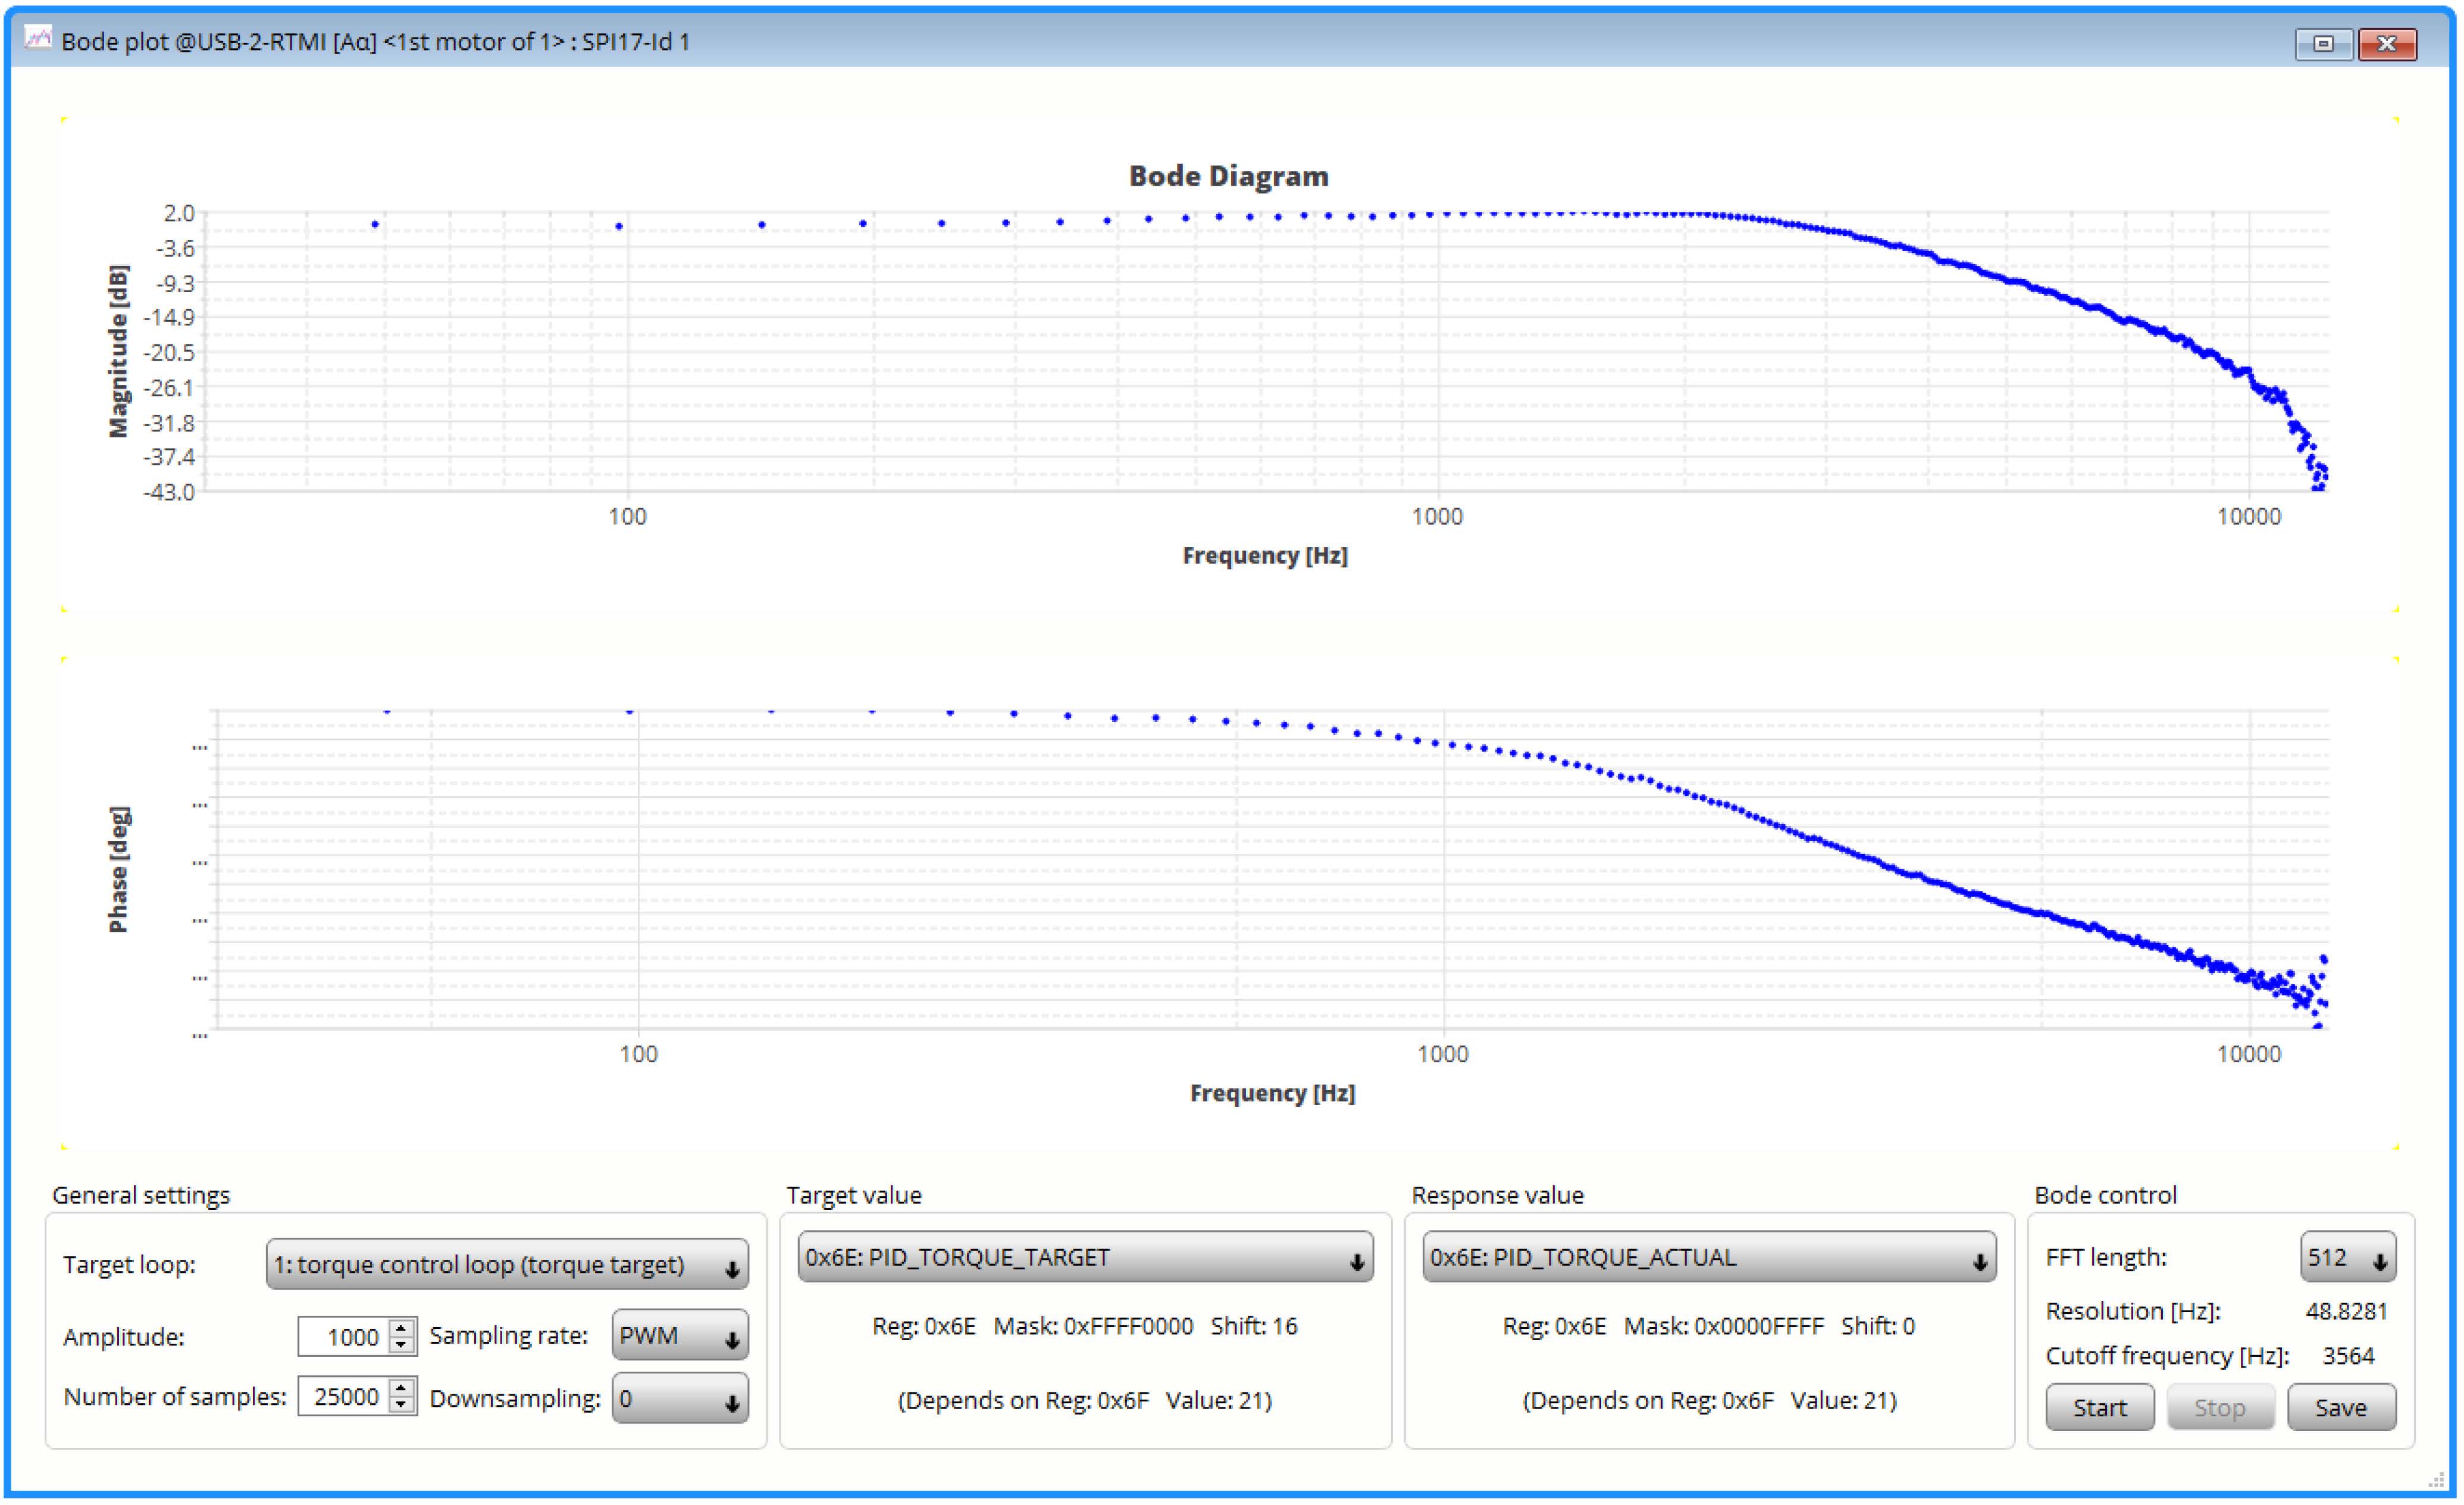Click into the Amplitude value field
This screenshot has width=2464, height=1505.
point(344,1337)
